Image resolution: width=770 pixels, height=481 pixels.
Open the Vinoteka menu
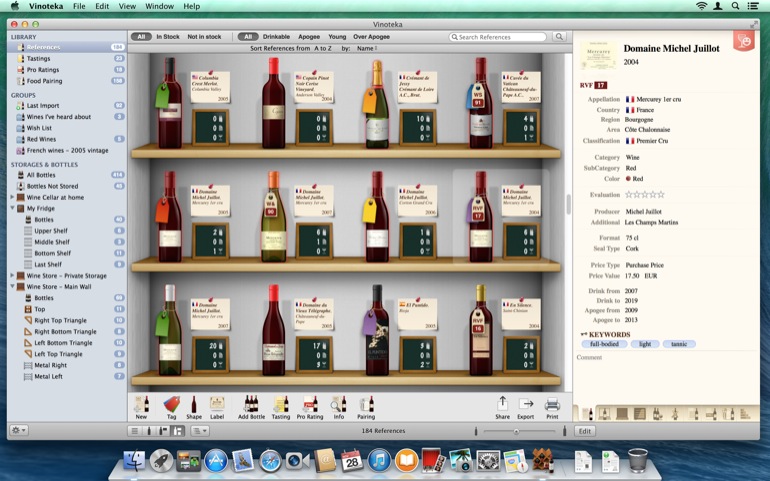(46, 6)
